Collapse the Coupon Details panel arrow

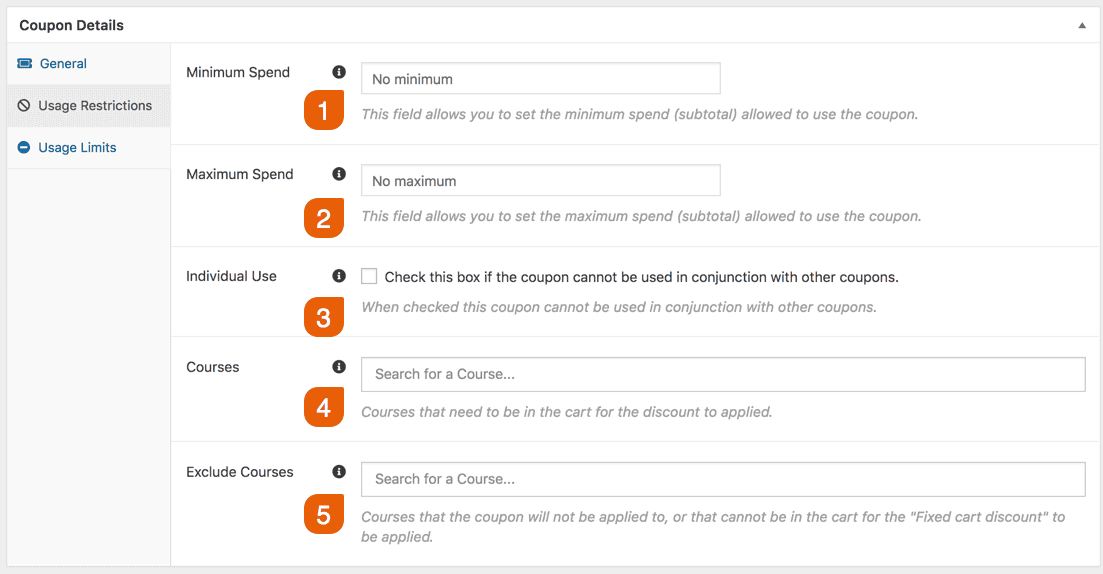(1082, 25)
